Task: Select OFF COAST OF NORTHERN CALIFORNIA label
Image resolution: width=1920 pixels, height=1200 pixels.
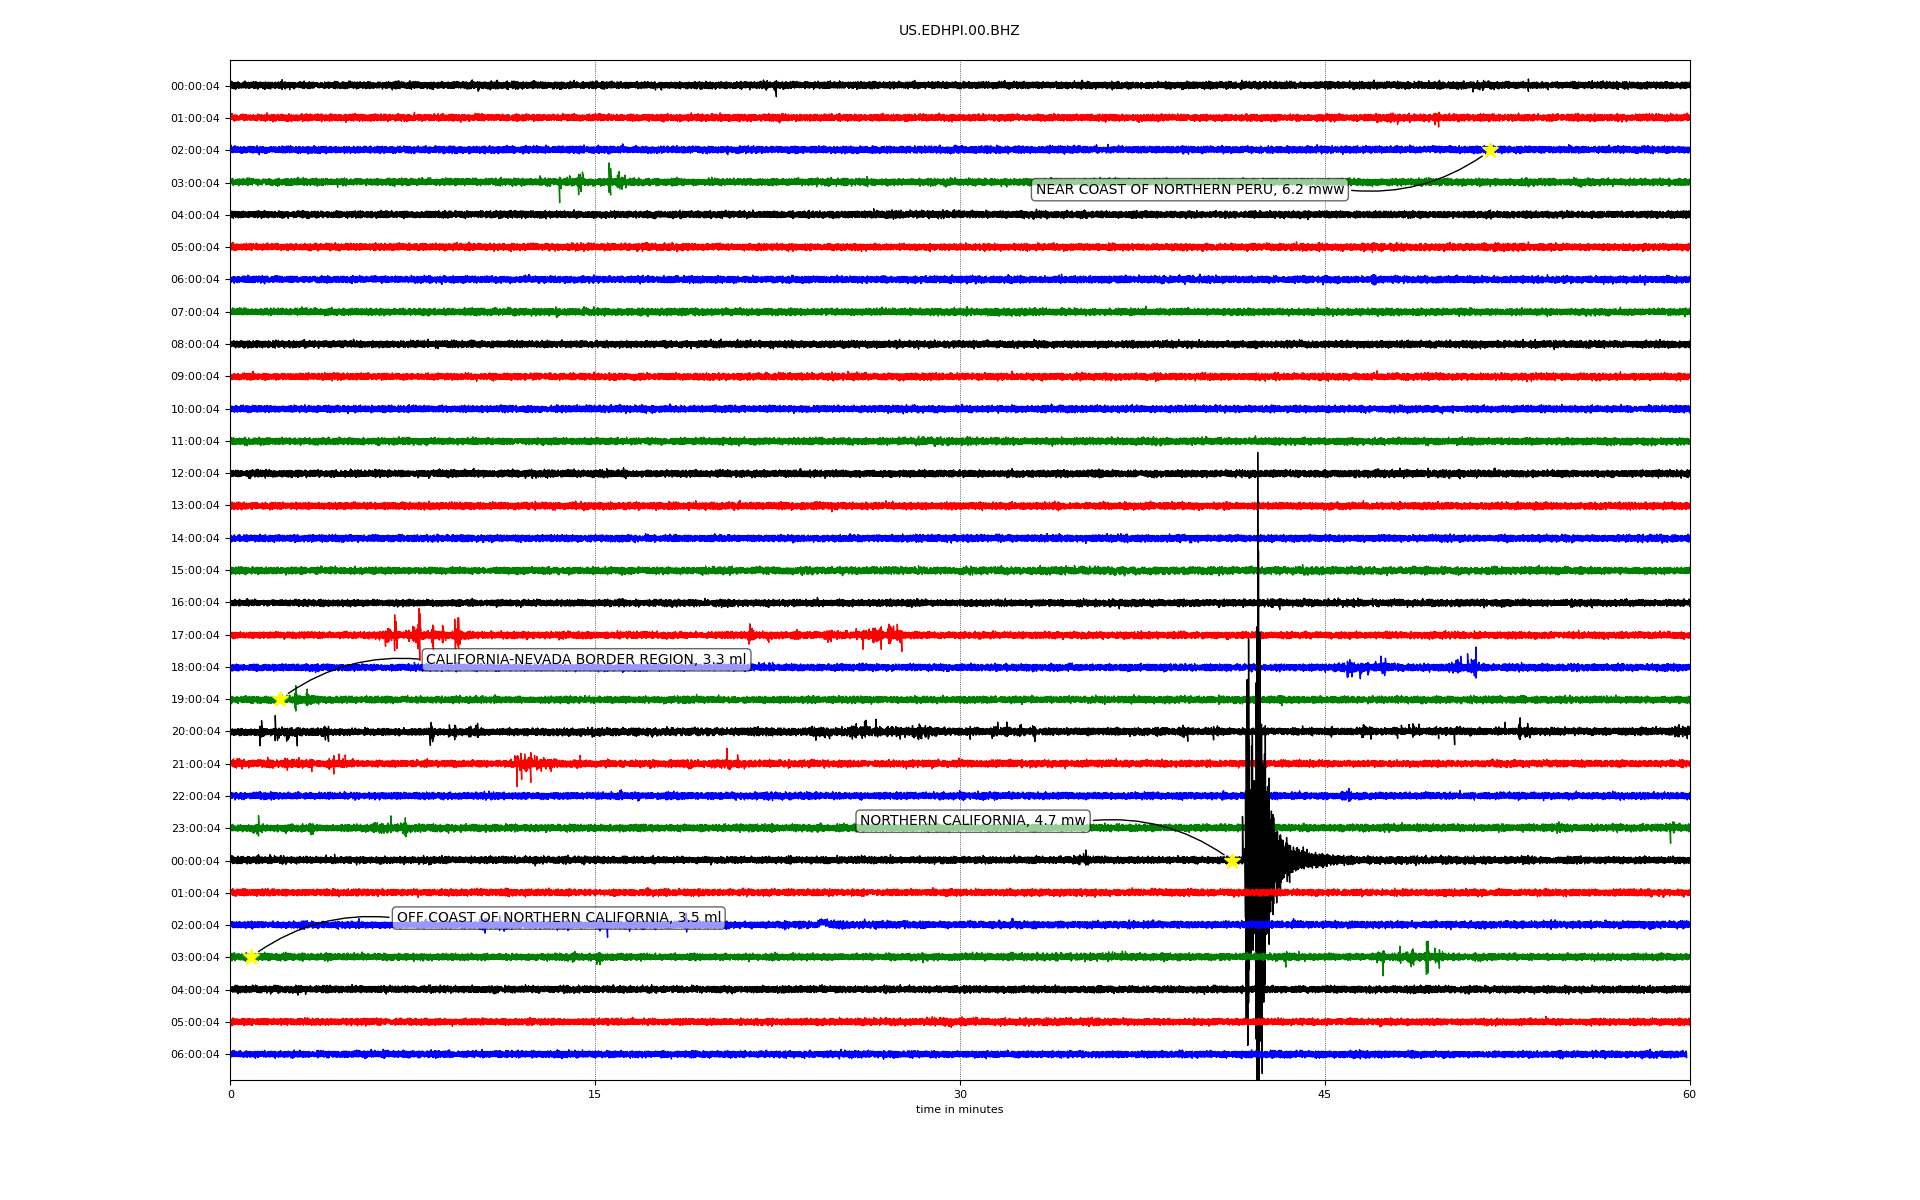Action: (558, 918)
